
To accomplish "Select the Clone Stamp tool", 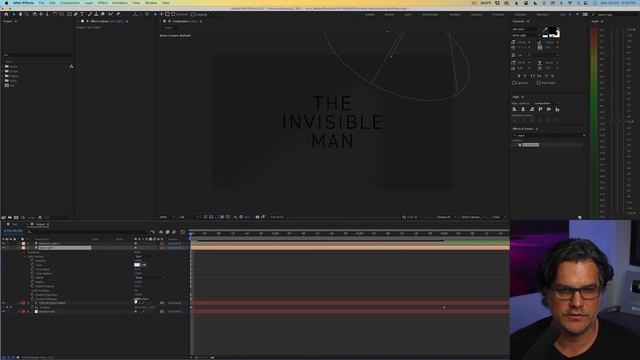I will pos(96,14).
